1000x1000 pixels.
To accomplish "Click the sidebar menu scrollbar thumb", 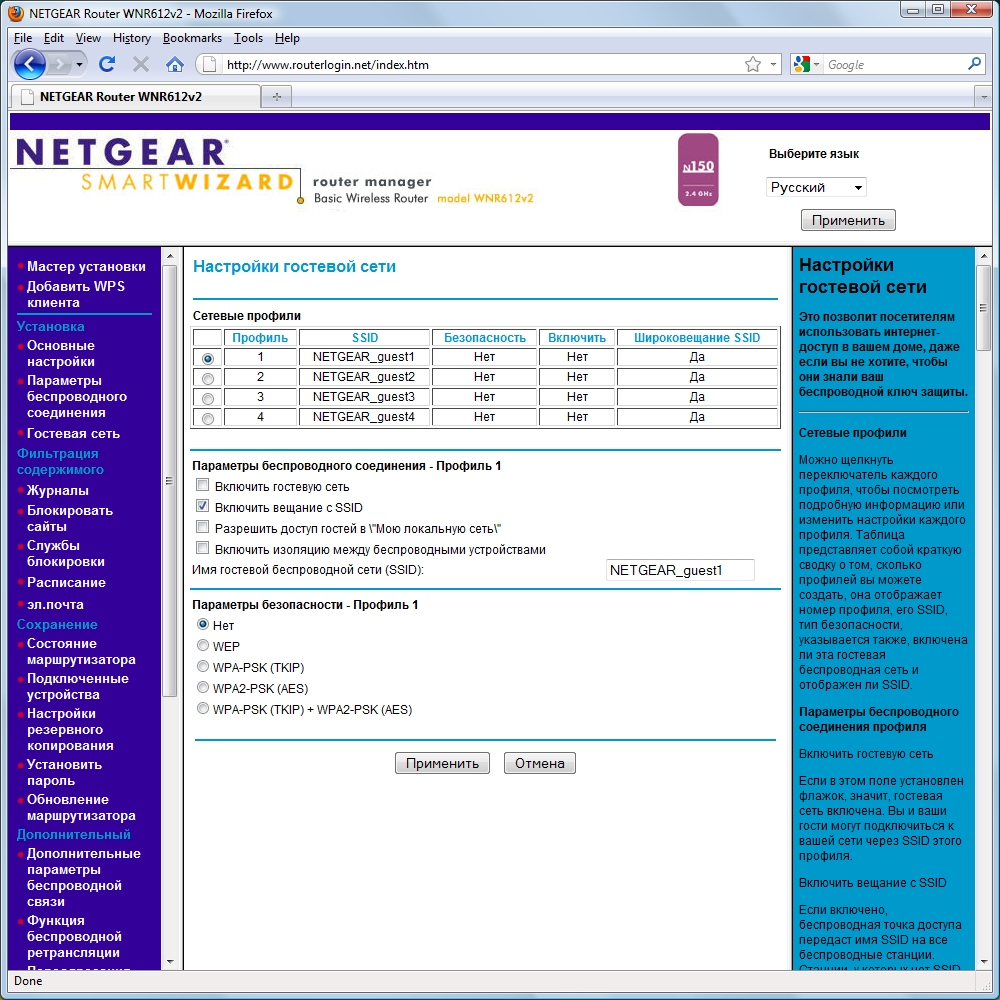I will click(x=169, y=481).
